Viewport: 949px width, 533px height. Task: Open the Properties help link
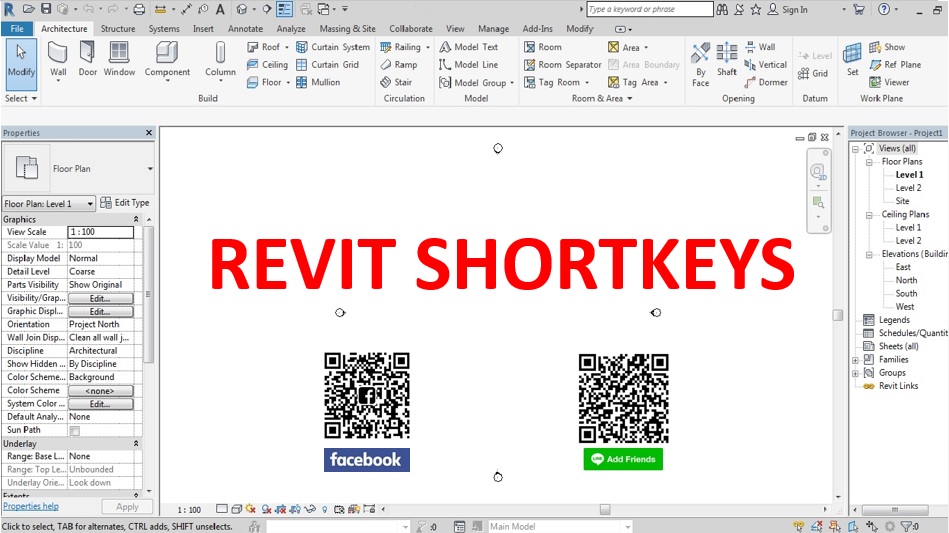tap(31, 507)
